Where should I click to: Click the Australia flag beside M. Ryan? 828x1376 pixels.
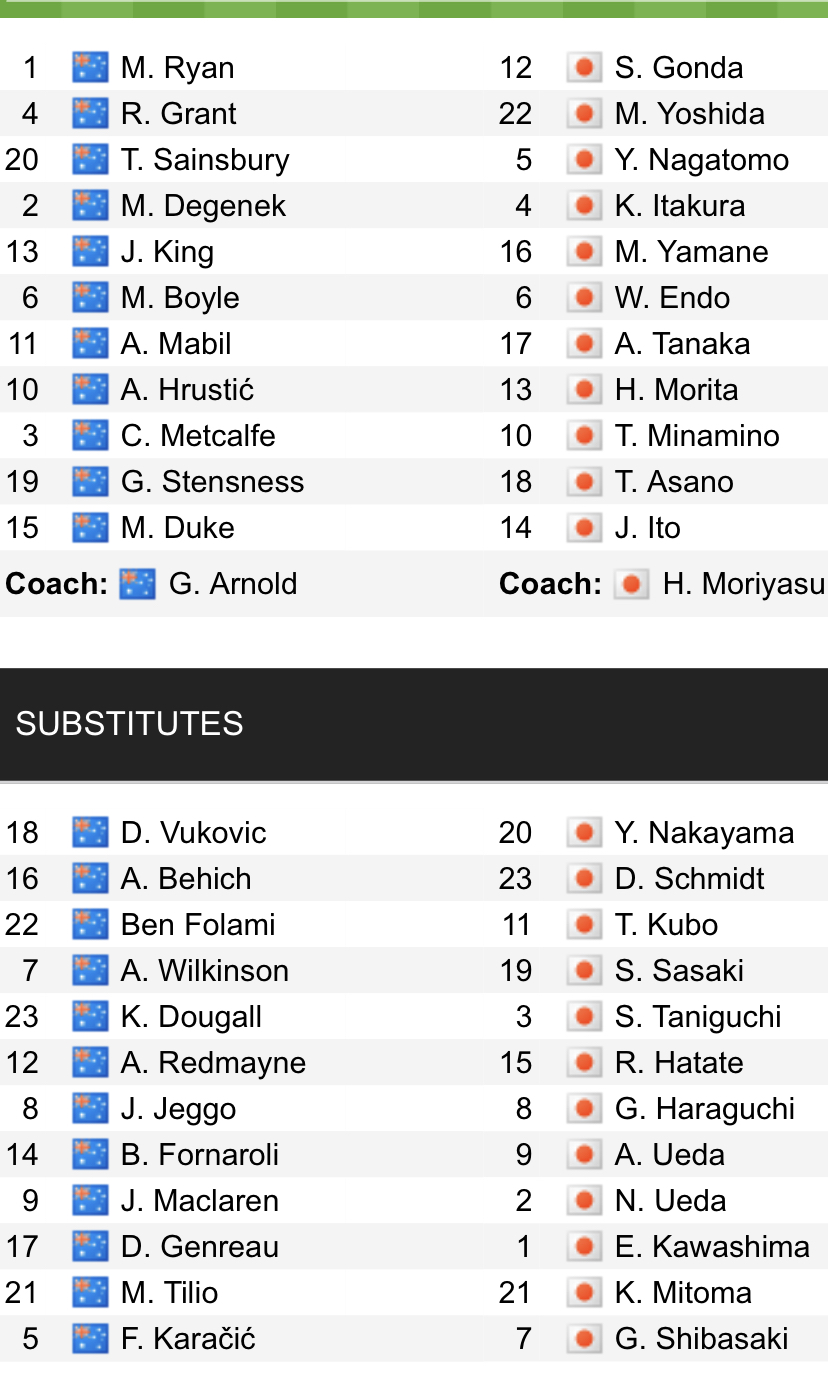[x=90, y=68]
